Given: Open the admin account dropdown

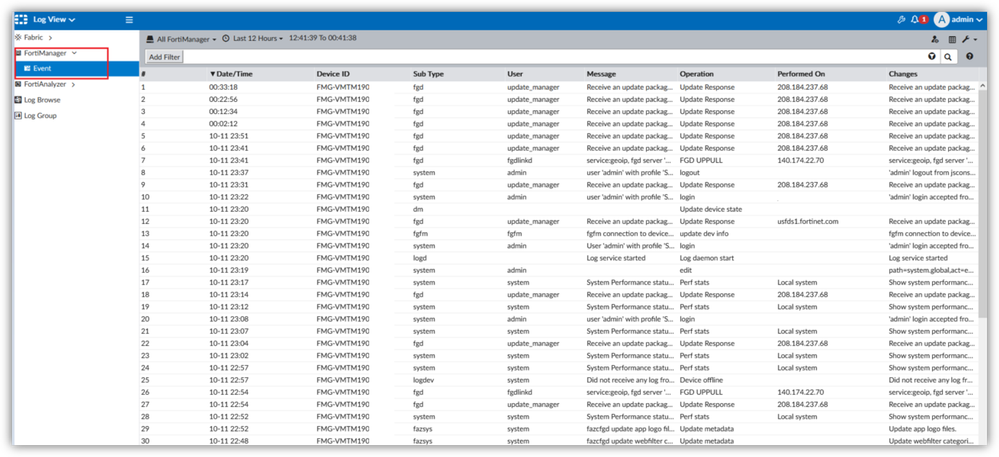Looking at the screenshot, I should click(x=967, y=20).
